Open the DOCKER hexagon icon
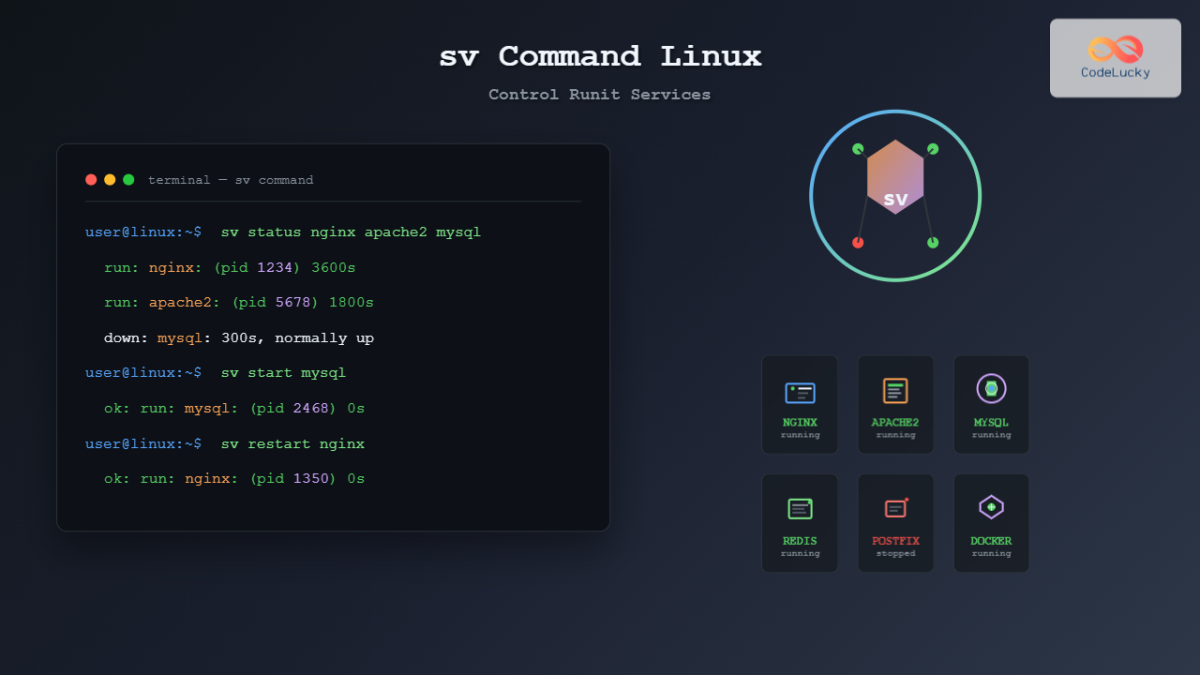This screenshot has height=675, width=1200. tap(990, 509)
